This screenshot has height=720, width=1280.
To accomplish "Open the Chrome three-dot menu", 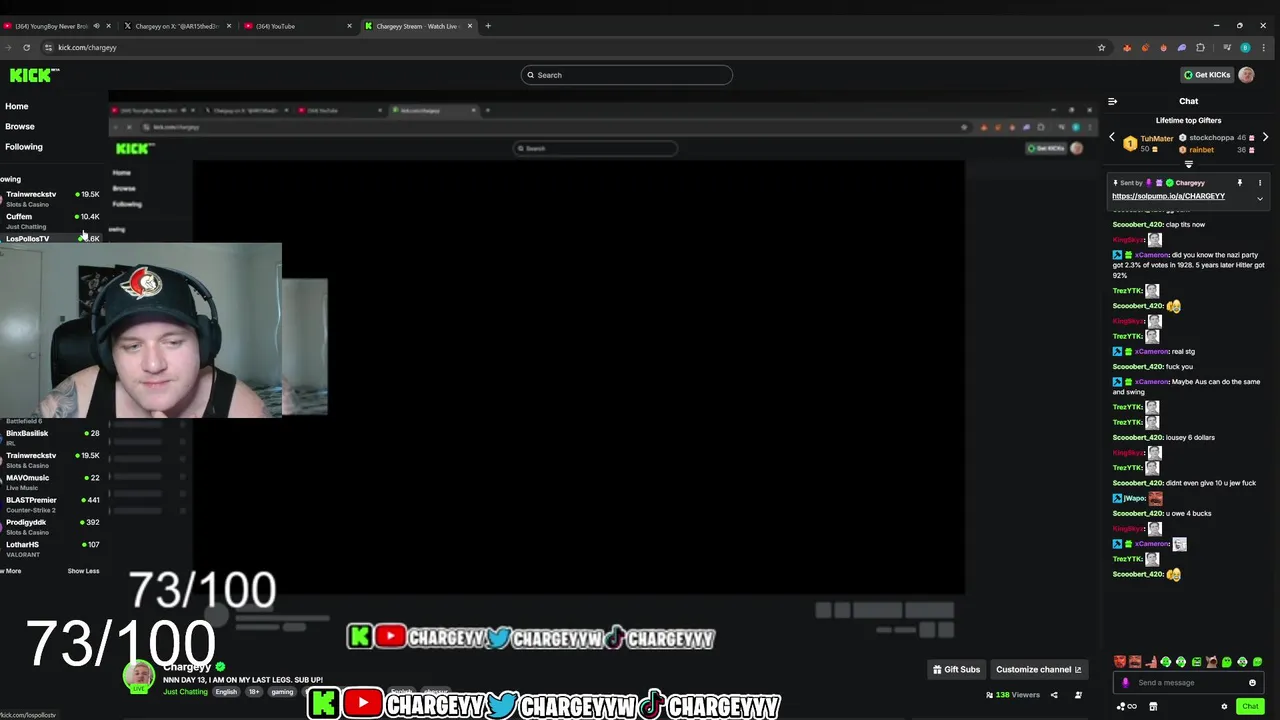I will [1265, 47].
